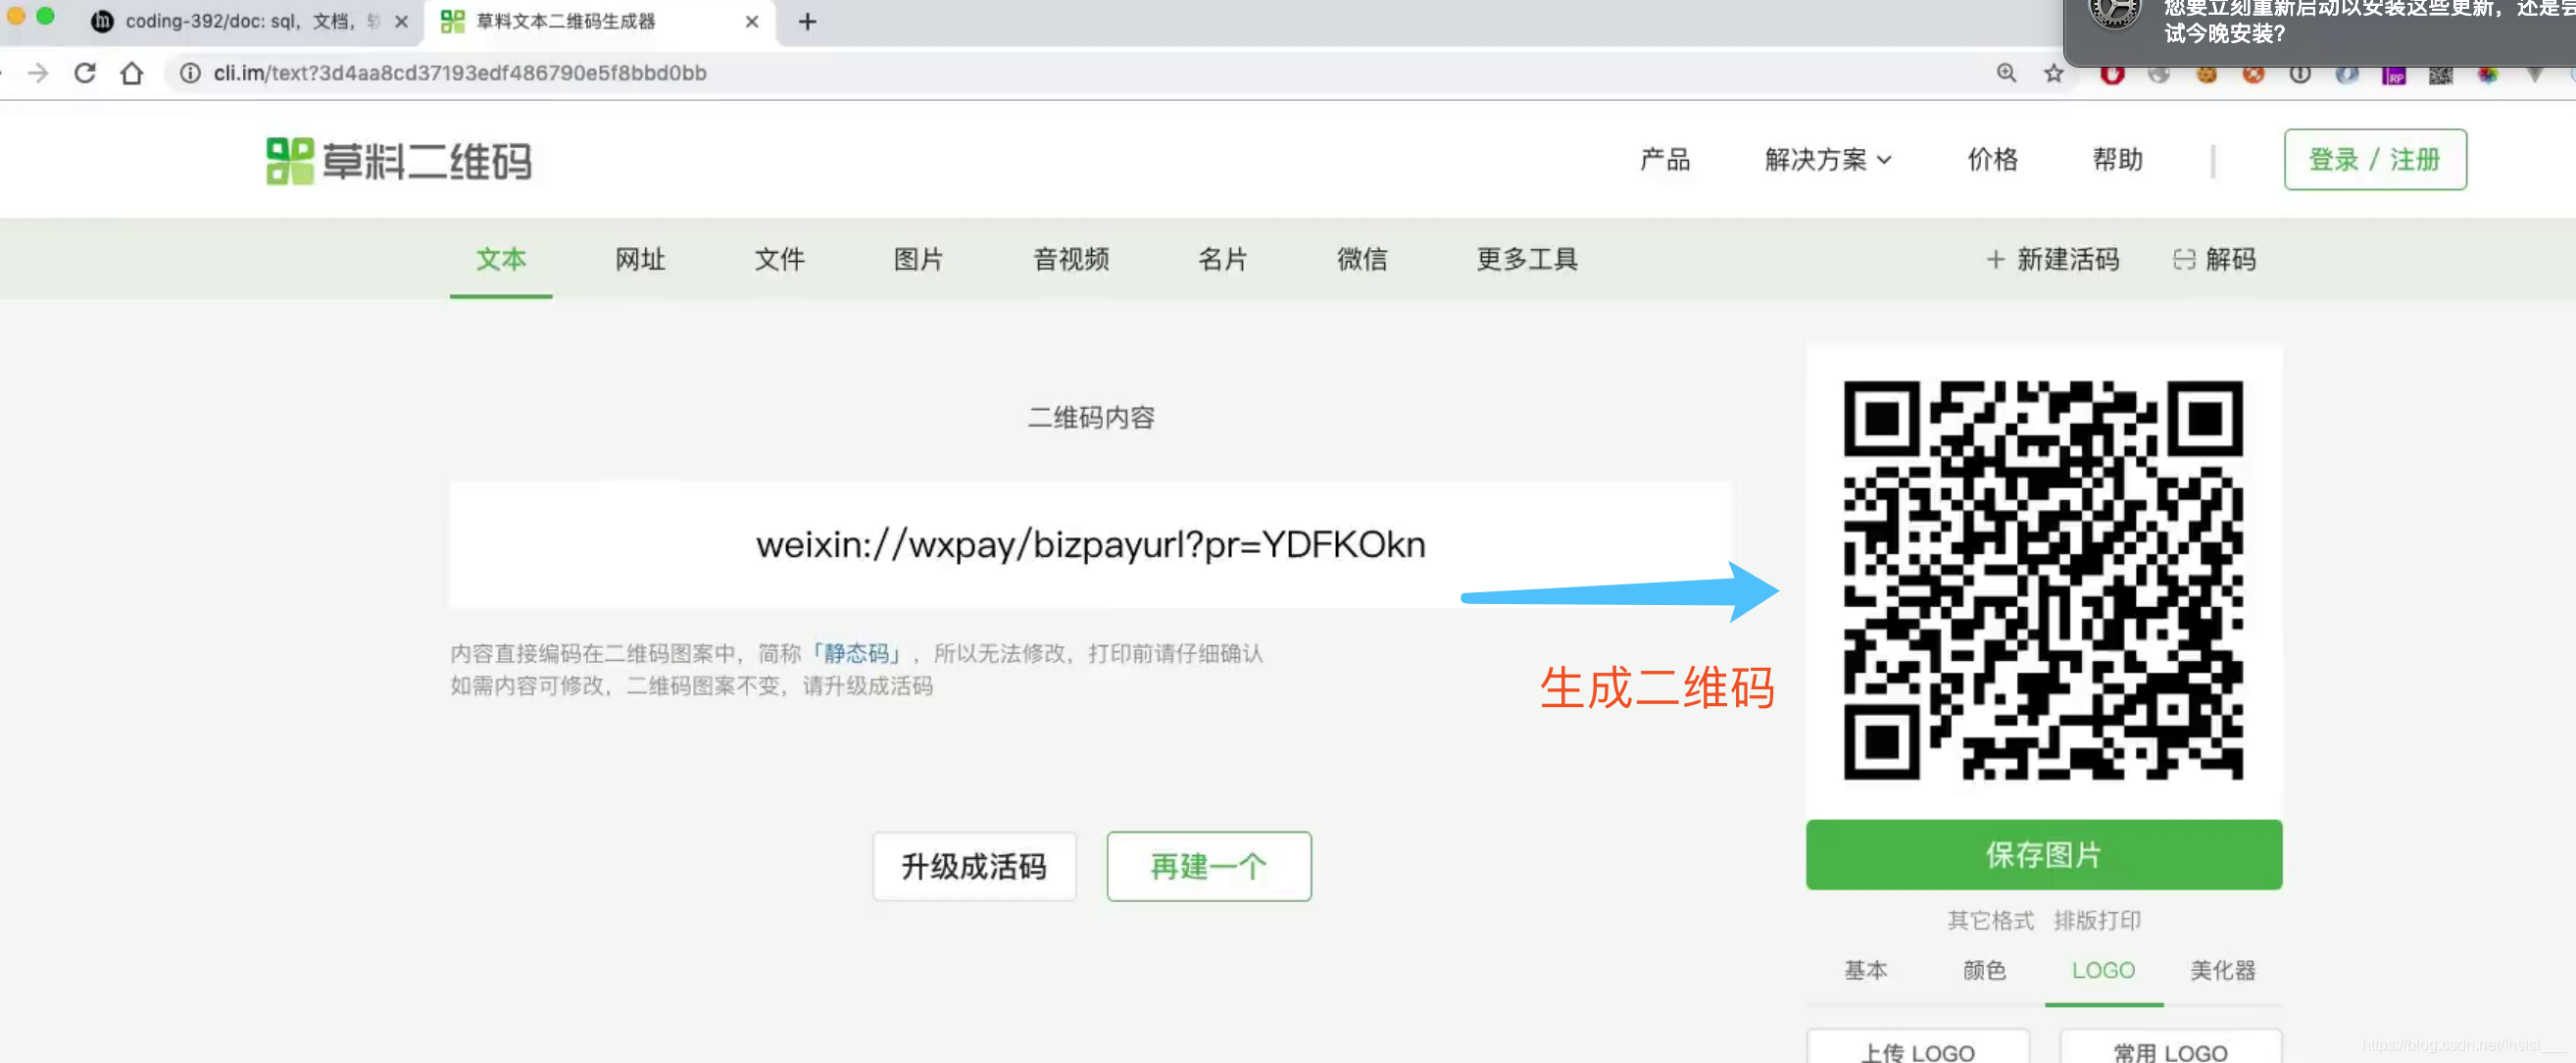2576x1063 pixels.
Task: Switch to the 基本 style tab
Action: 1865,970
